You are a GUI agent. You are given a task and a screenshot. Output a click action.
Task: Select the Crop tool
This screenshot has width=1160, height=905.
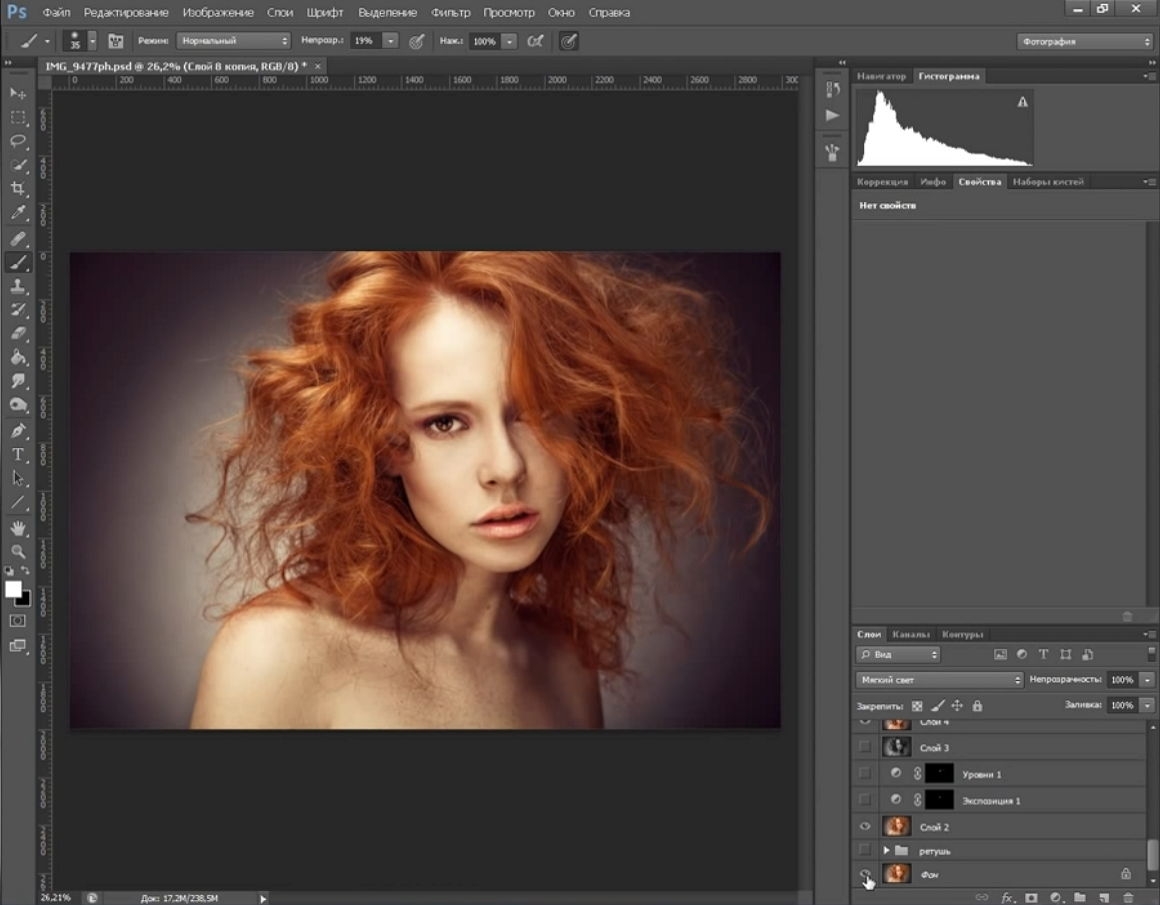pos(18,189)
